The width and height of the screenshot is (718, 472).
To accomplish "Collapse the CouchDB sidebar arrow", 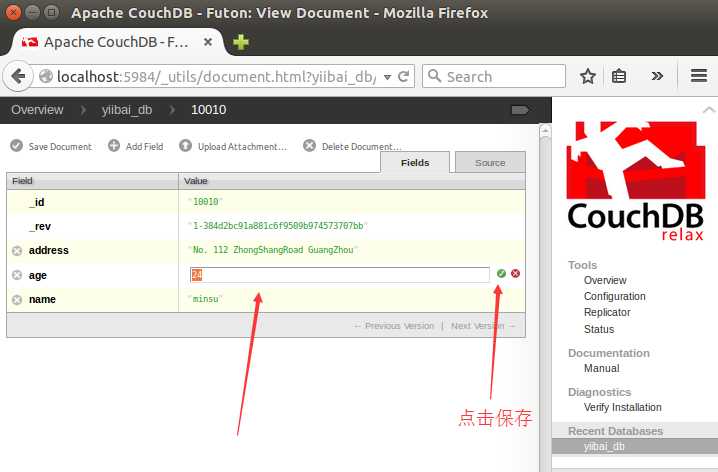I will [x=708, y=110].
